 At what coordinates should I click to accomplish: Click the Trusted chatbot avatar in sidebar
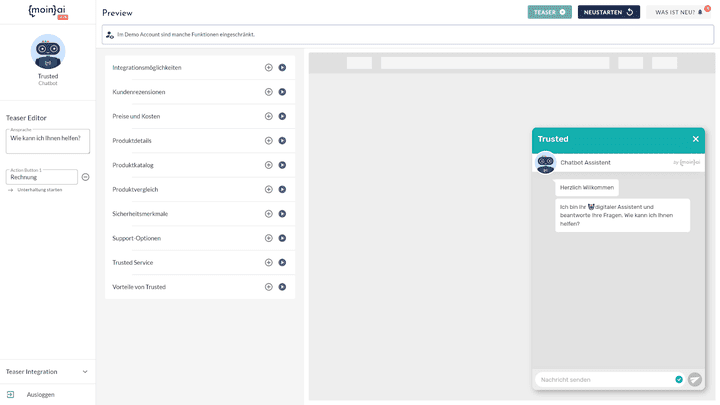tap(48, 51)
